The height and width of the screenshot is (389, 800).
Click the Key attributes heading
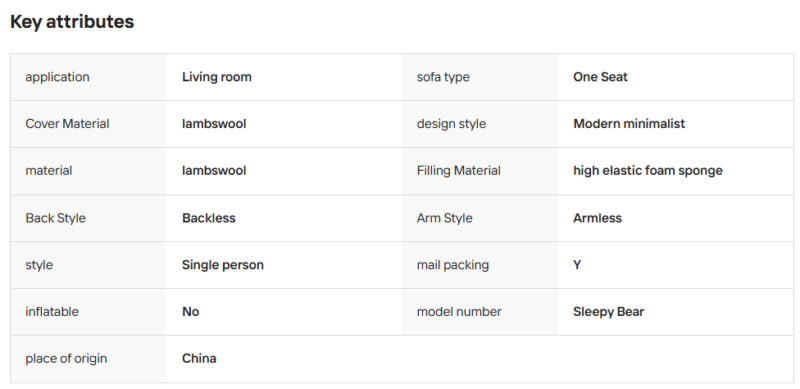tap(72, 22)
